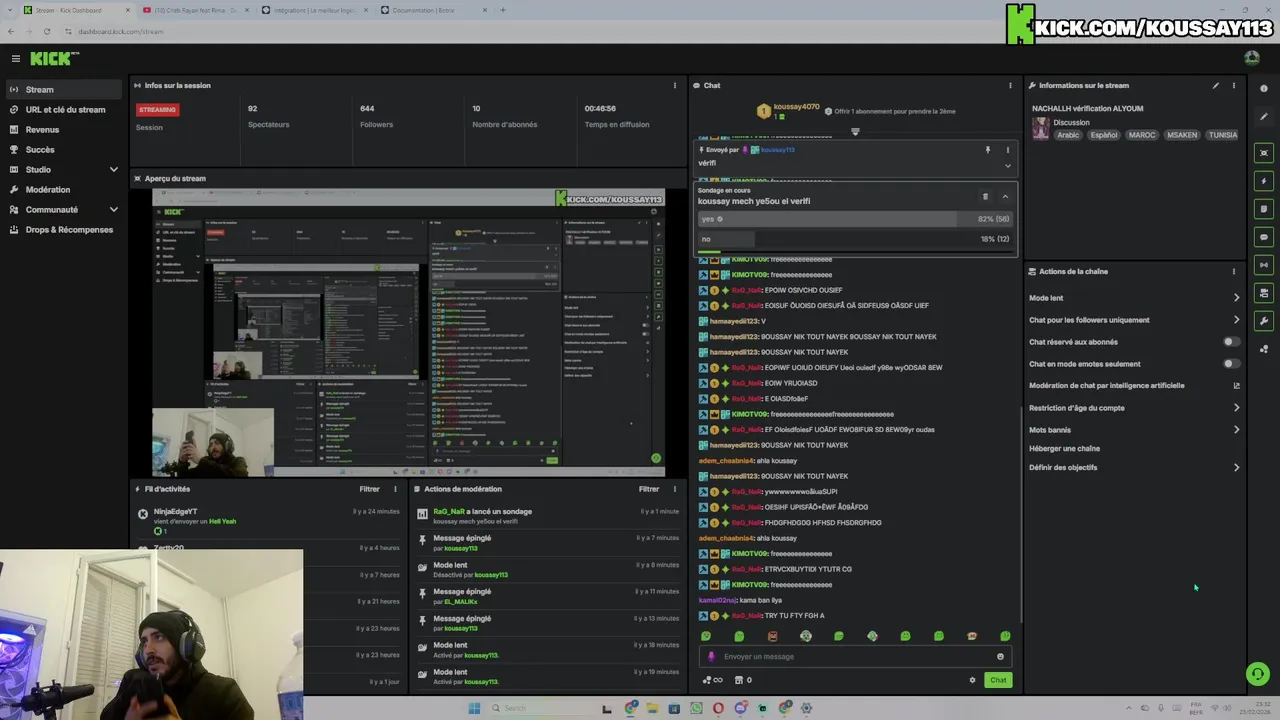Open Drops & Récompenses sidebar item
Viewport: 1280px width, 720px height.
click(63, 229)
